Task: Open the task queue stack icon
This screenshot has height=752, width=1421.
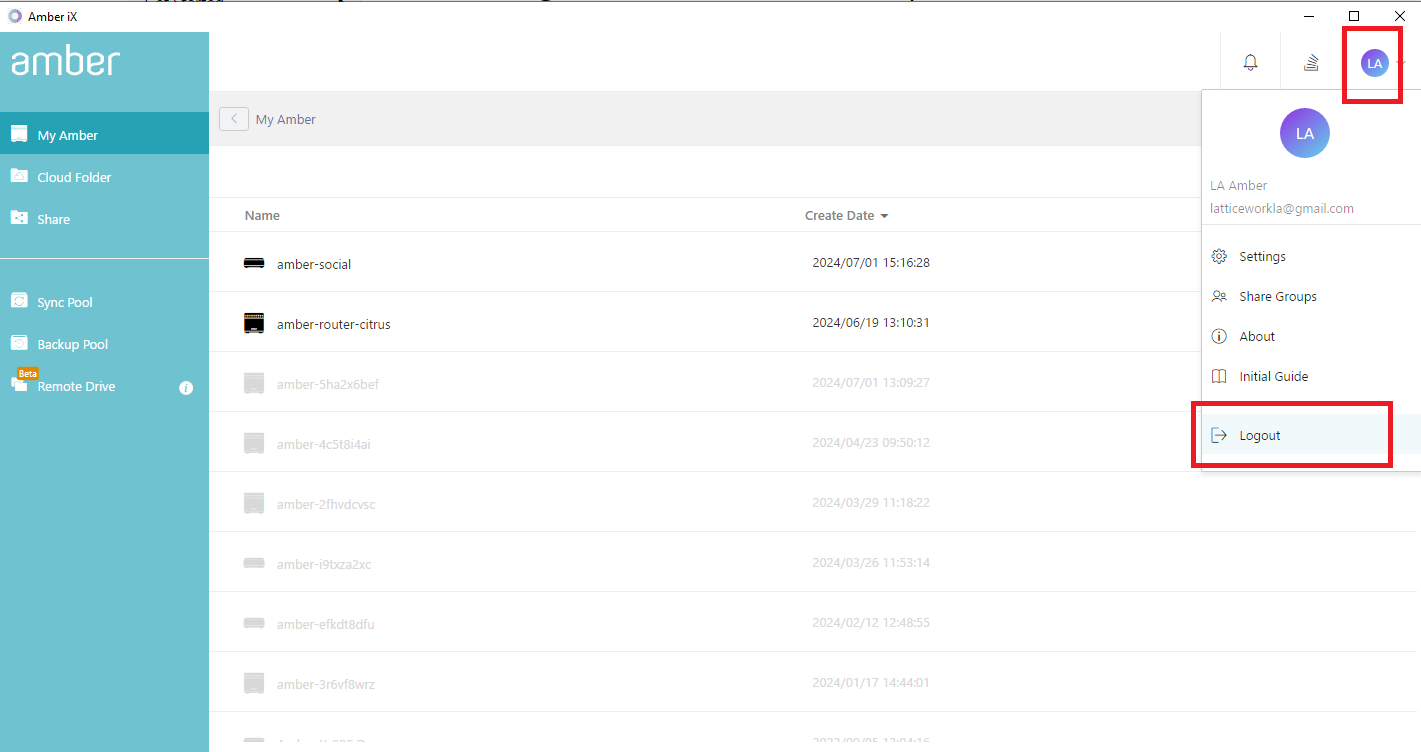Action: click(x=1311, y=63)
